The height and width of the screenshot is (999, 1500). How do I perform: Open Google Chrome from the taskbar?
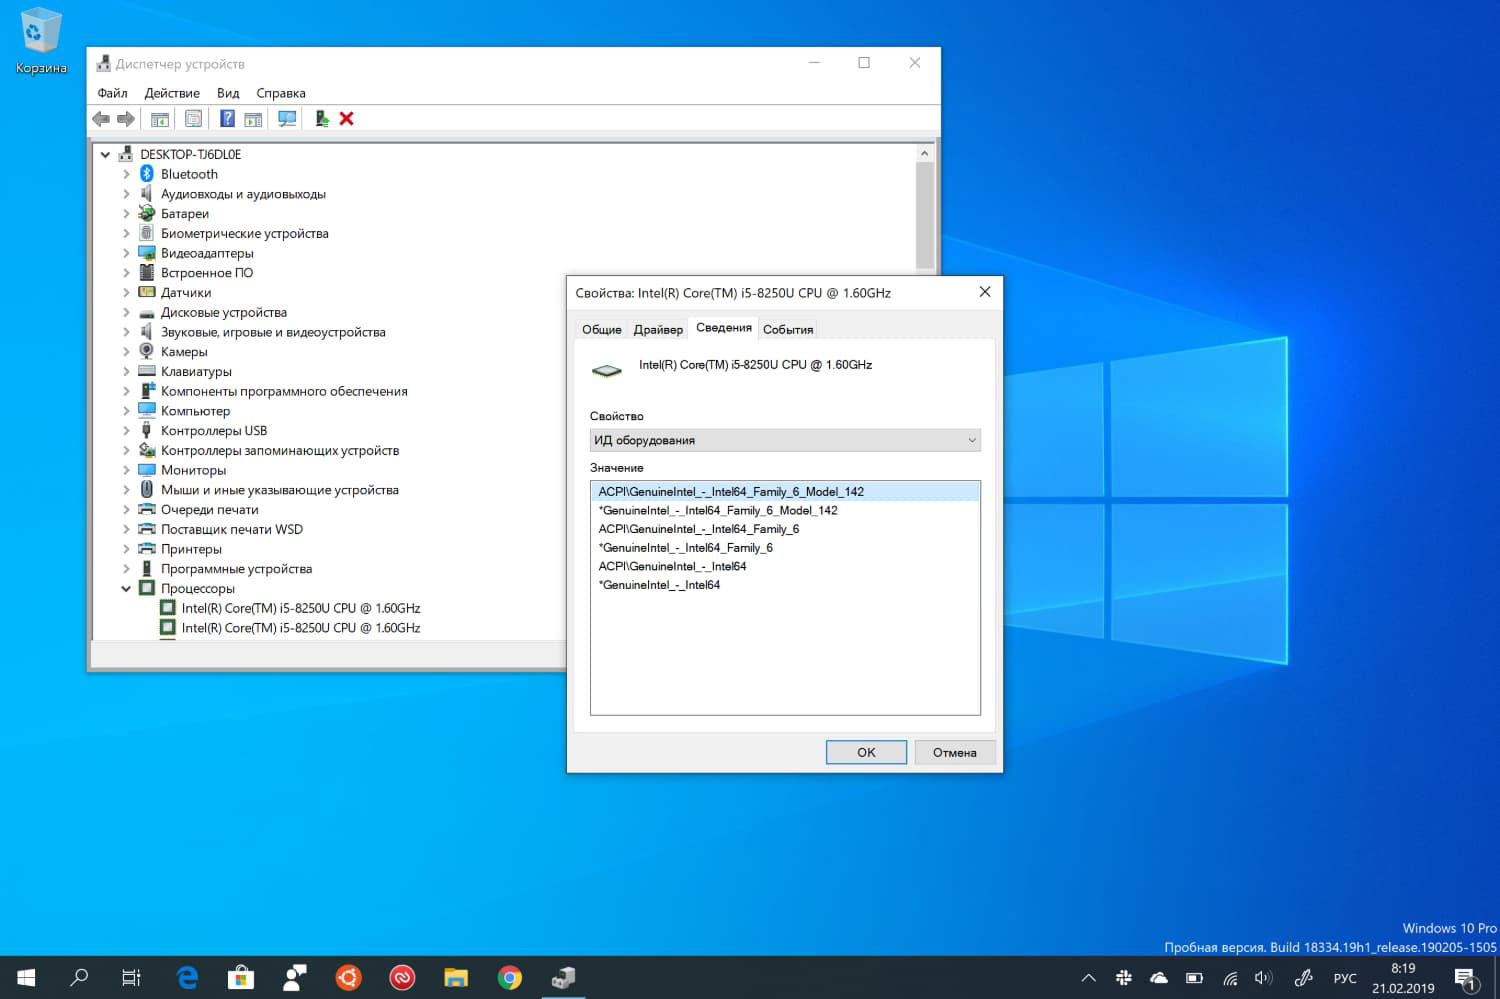tap(510, 977)
